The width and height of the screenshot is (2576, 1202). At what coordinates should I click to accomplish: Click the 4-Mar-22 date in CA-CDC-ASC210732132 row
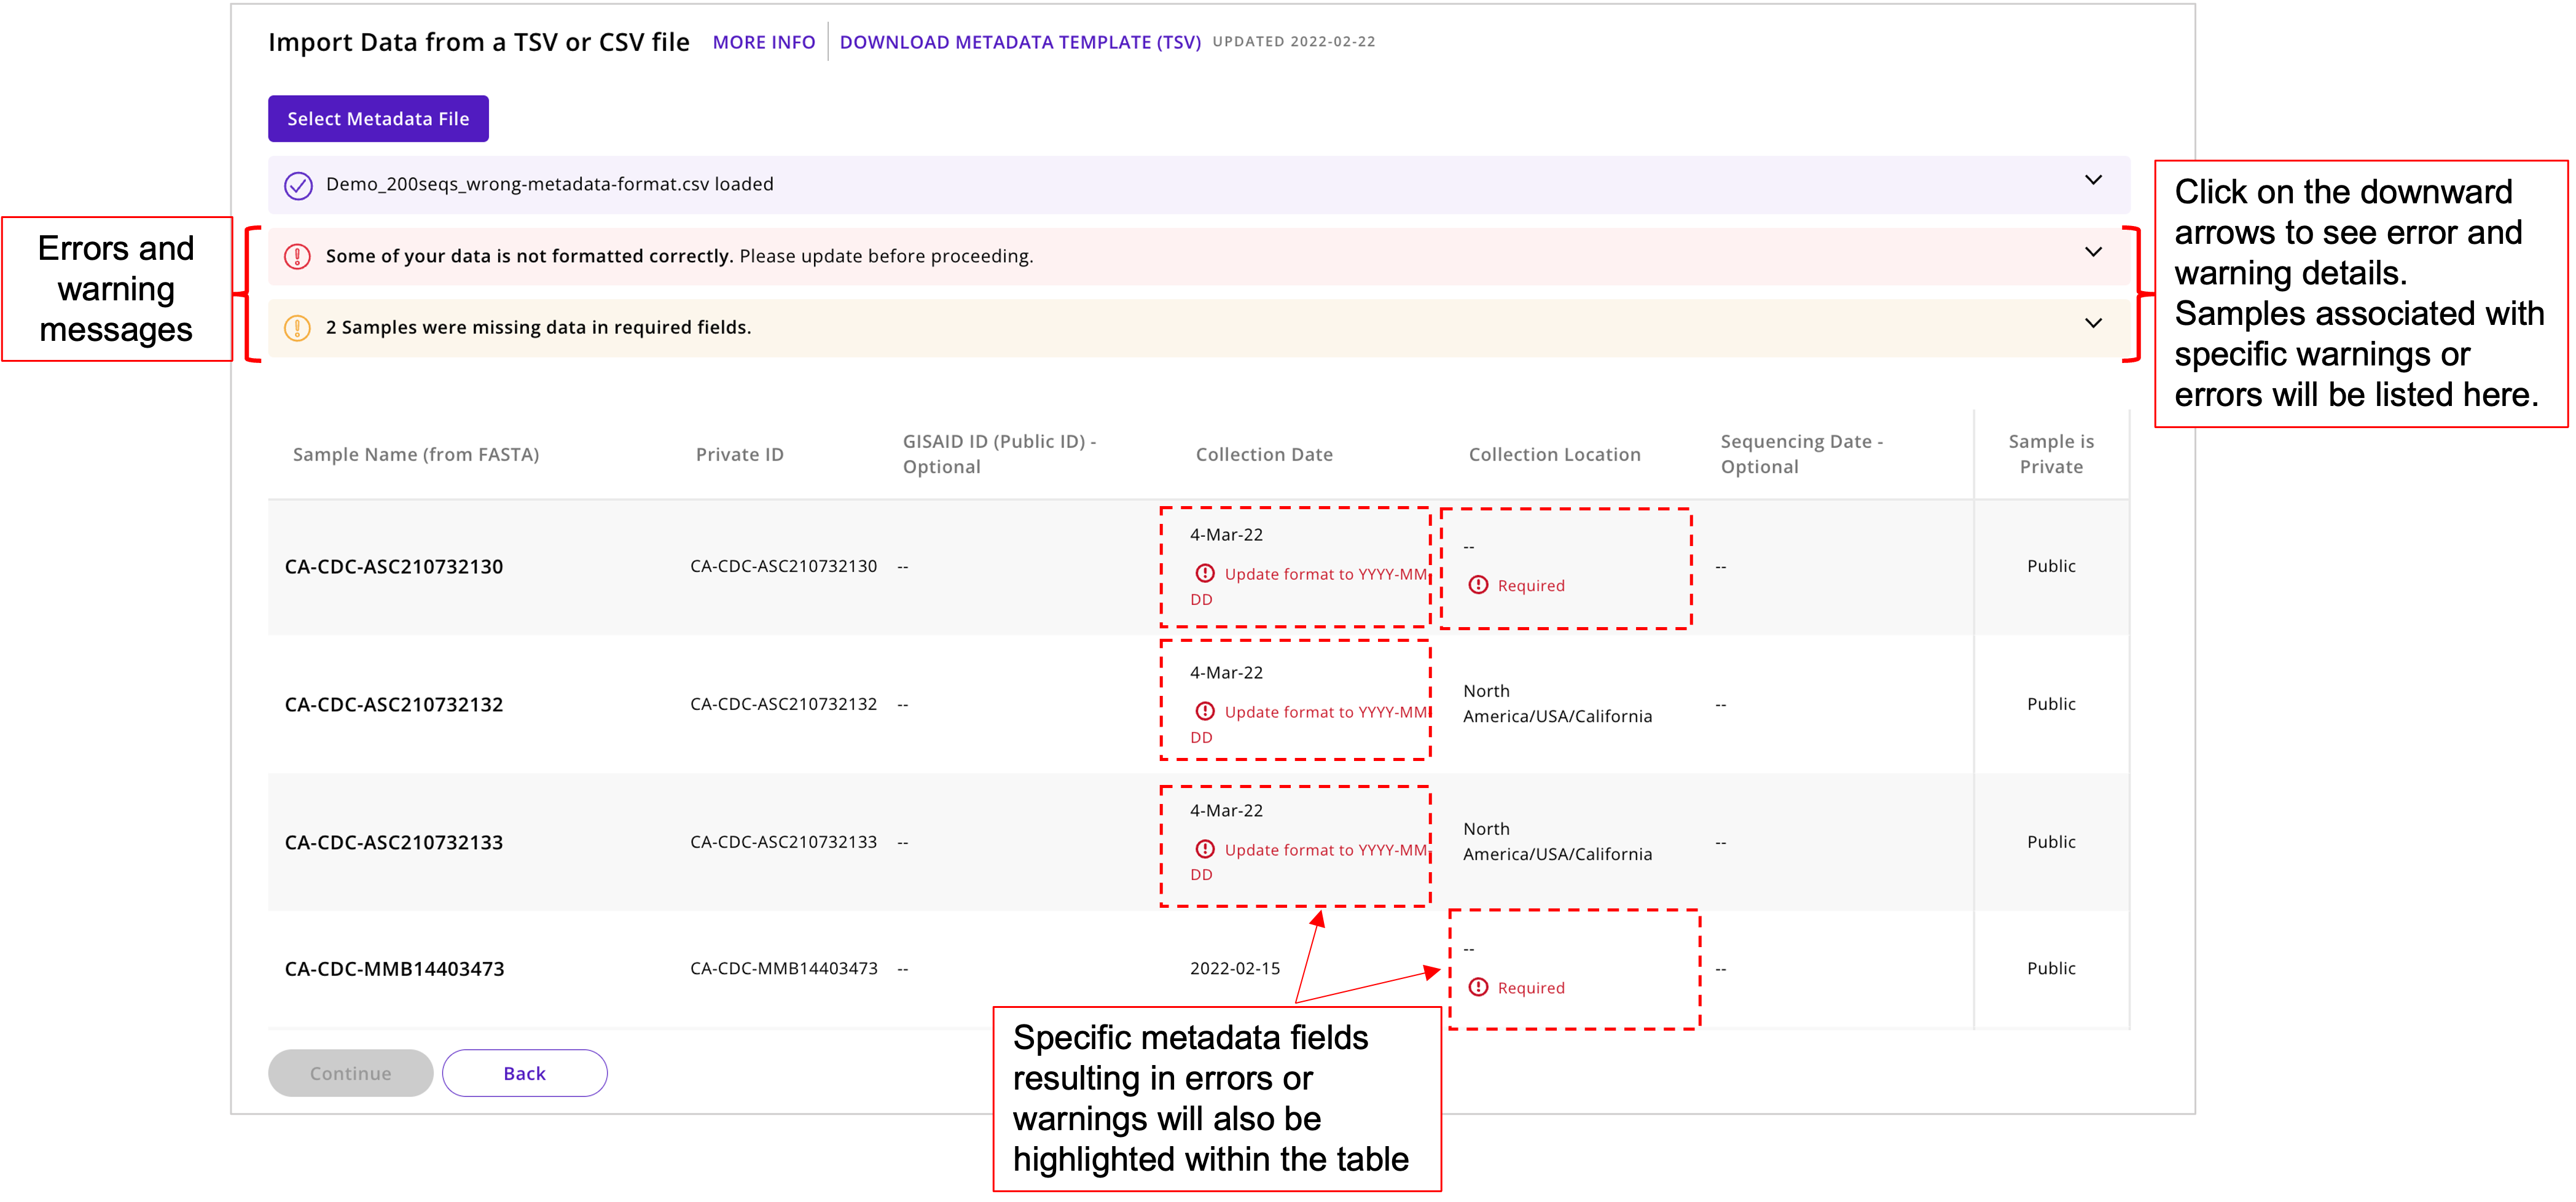click(x=1226, y=673)
